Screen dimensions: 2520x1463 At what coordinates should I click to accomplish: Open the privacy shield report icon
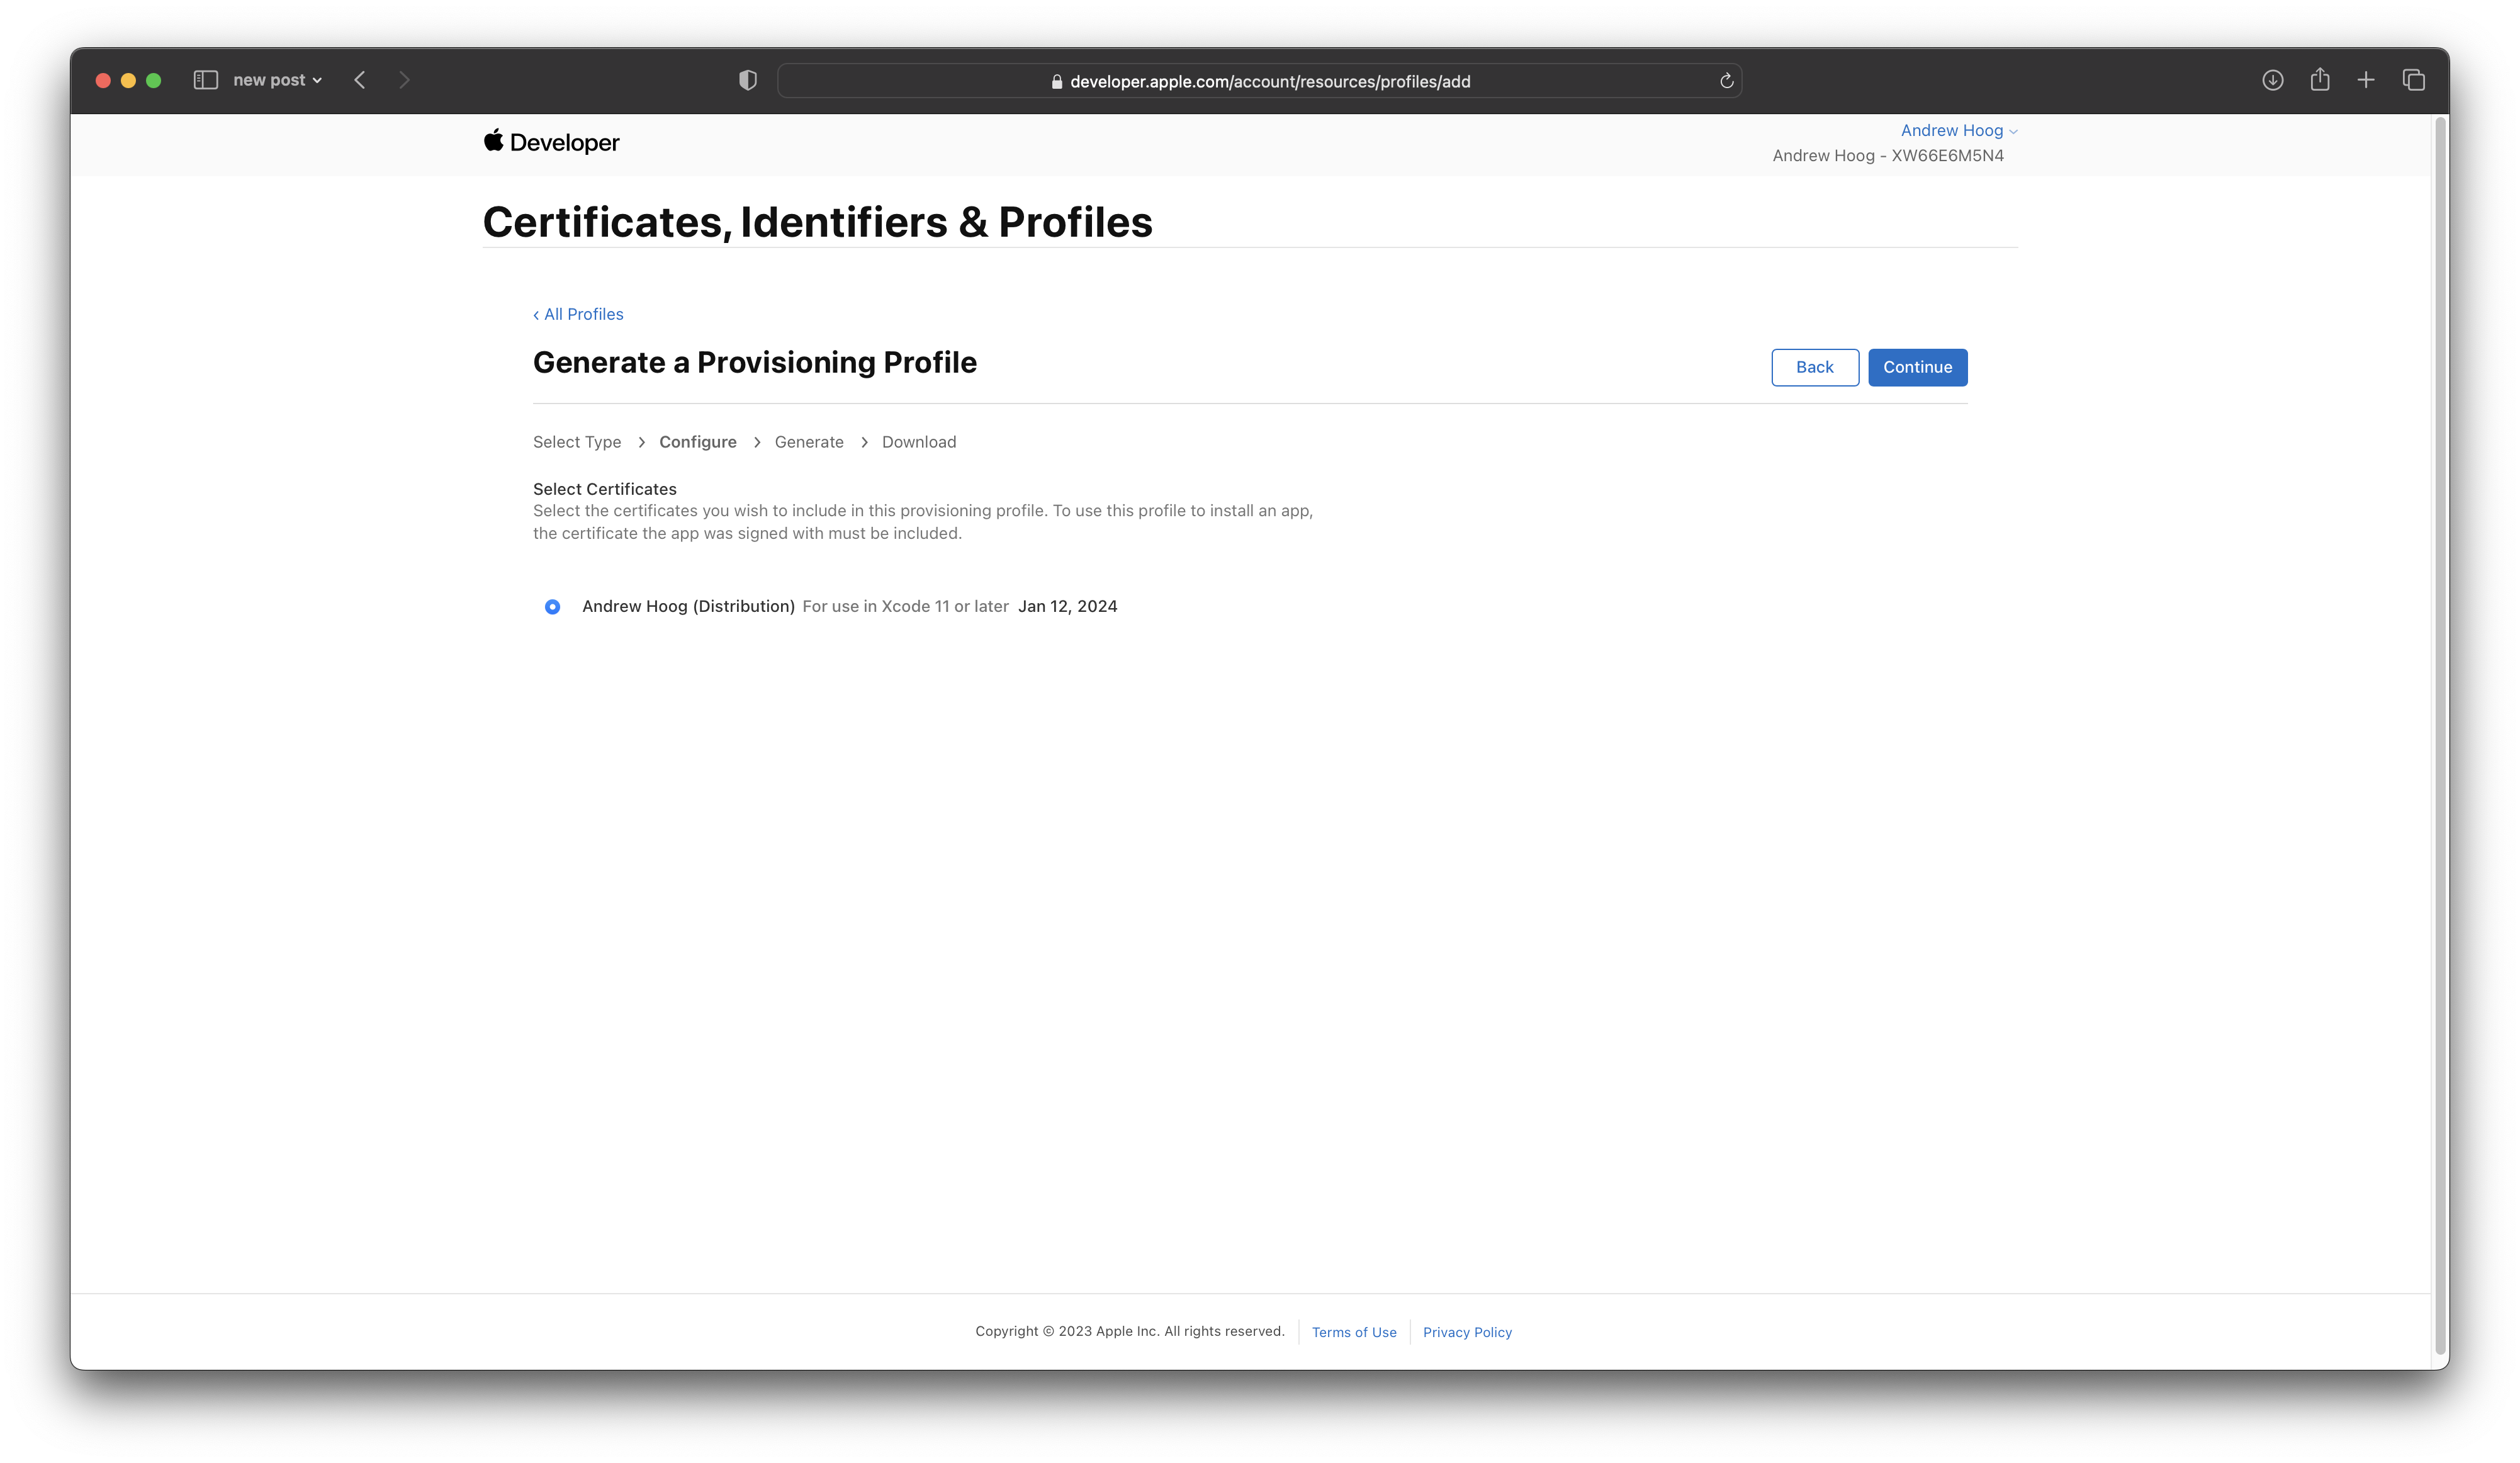[747, 80]
